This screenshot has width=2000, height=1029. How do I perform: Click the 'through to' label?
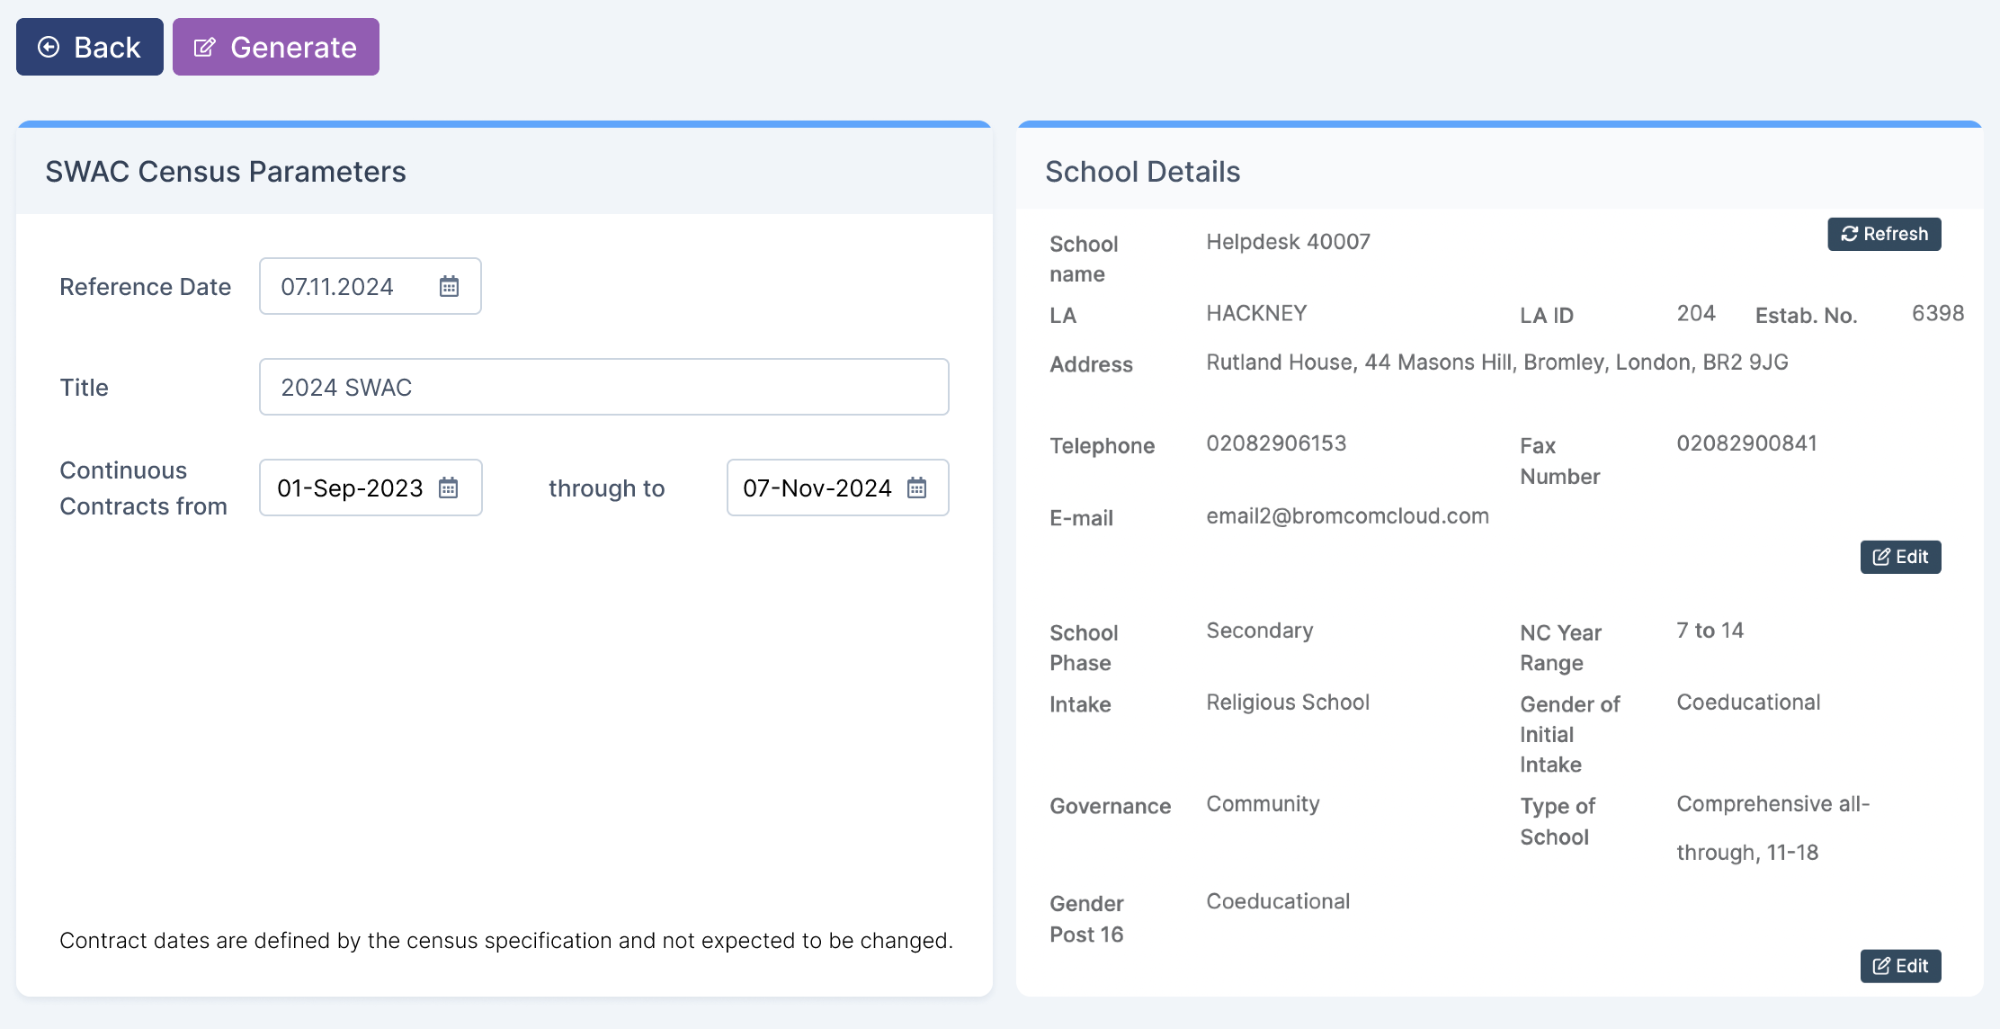[606, 489]
